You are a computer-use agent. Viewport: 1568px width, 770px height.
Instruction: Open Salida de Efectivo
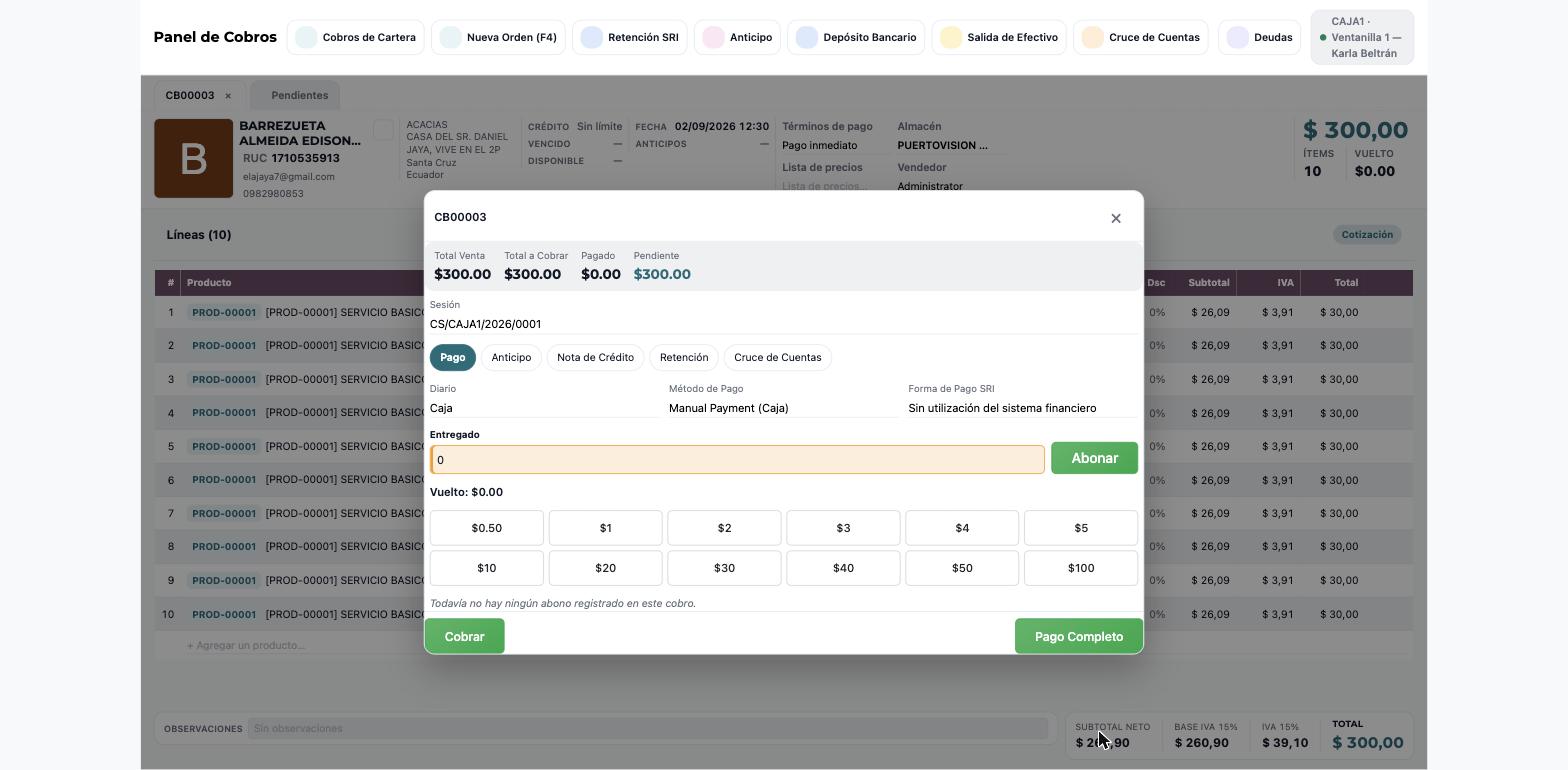pos(998,37)
